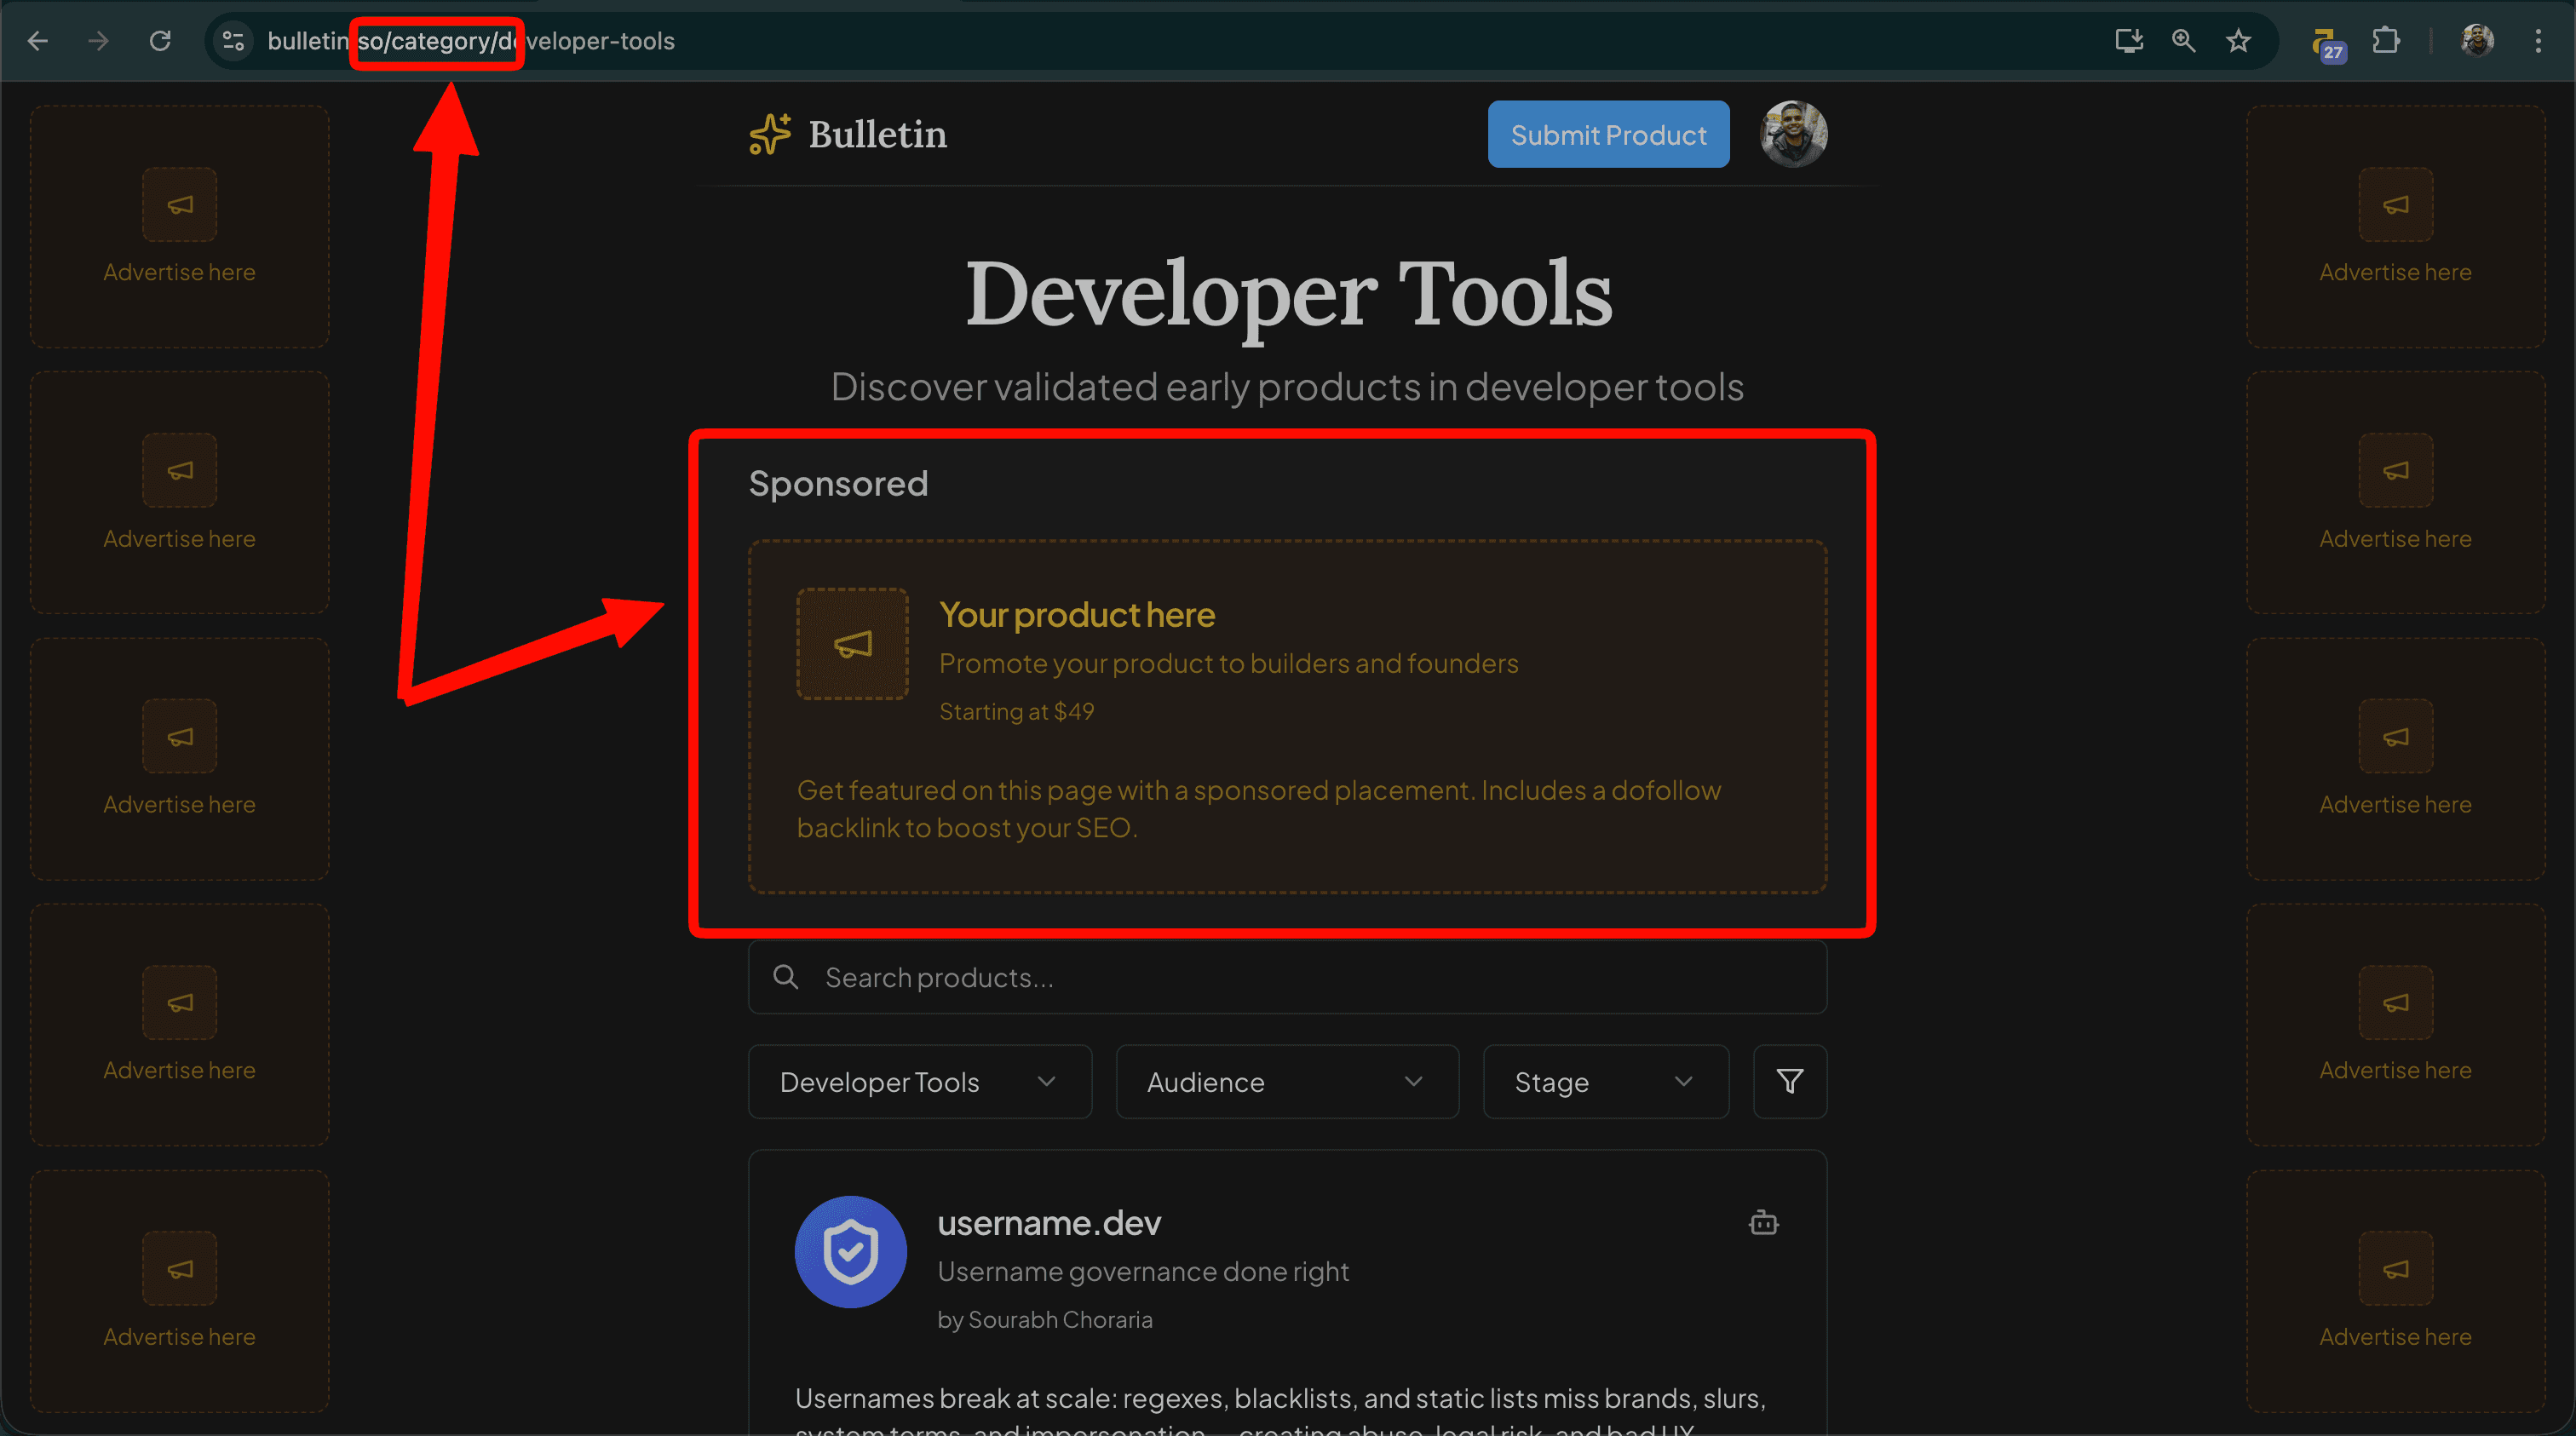The height and width of the screenshot is (1436, 2576).
Task: Click the install app icon in address bar
Action: (2129, 41)
